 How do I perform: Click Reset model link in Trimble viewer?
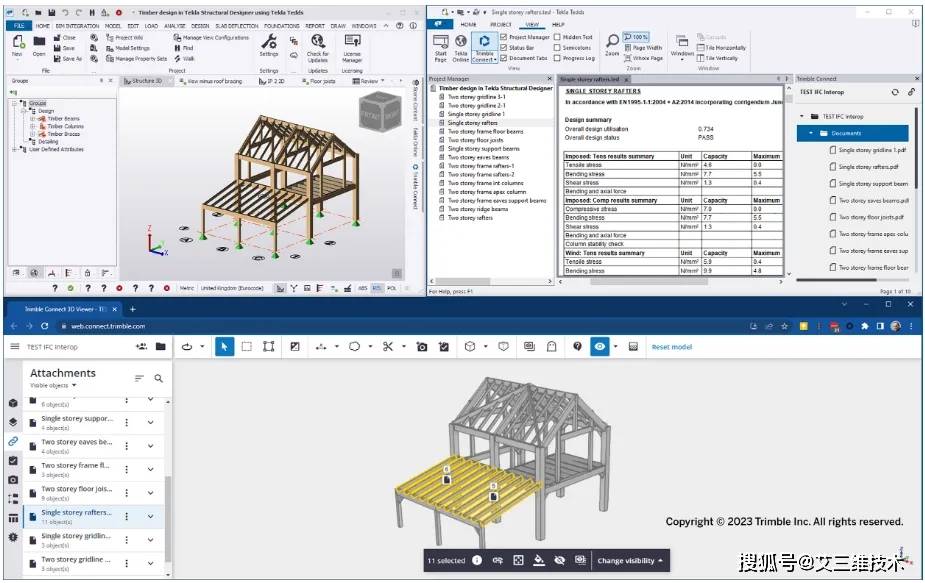[671, 347]
